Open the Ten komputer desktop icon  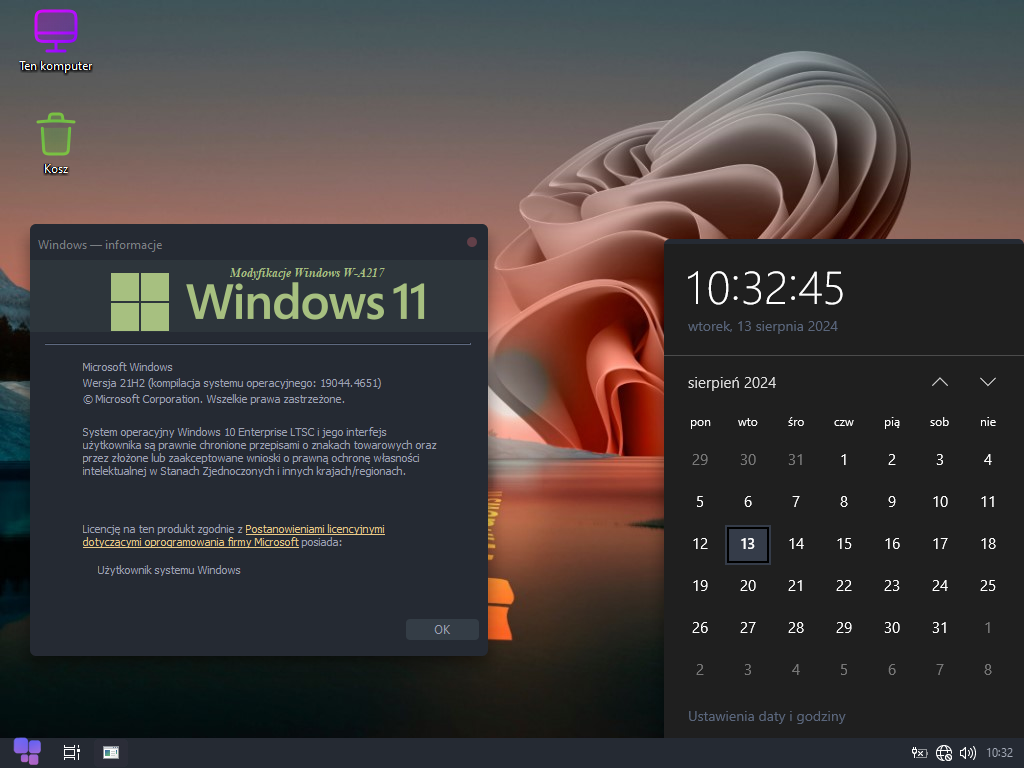click(56, 40)
